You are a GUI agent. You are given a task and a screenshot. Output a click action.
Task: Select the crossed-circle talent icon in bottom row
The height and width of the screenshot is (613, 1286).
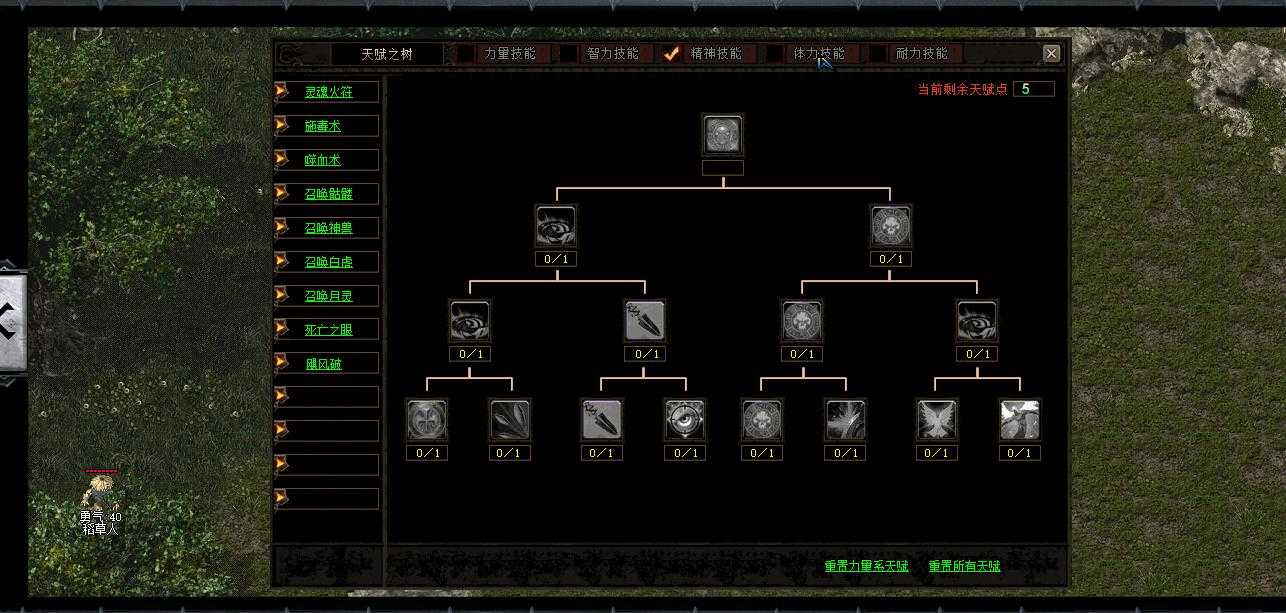[x=427, y=420]
